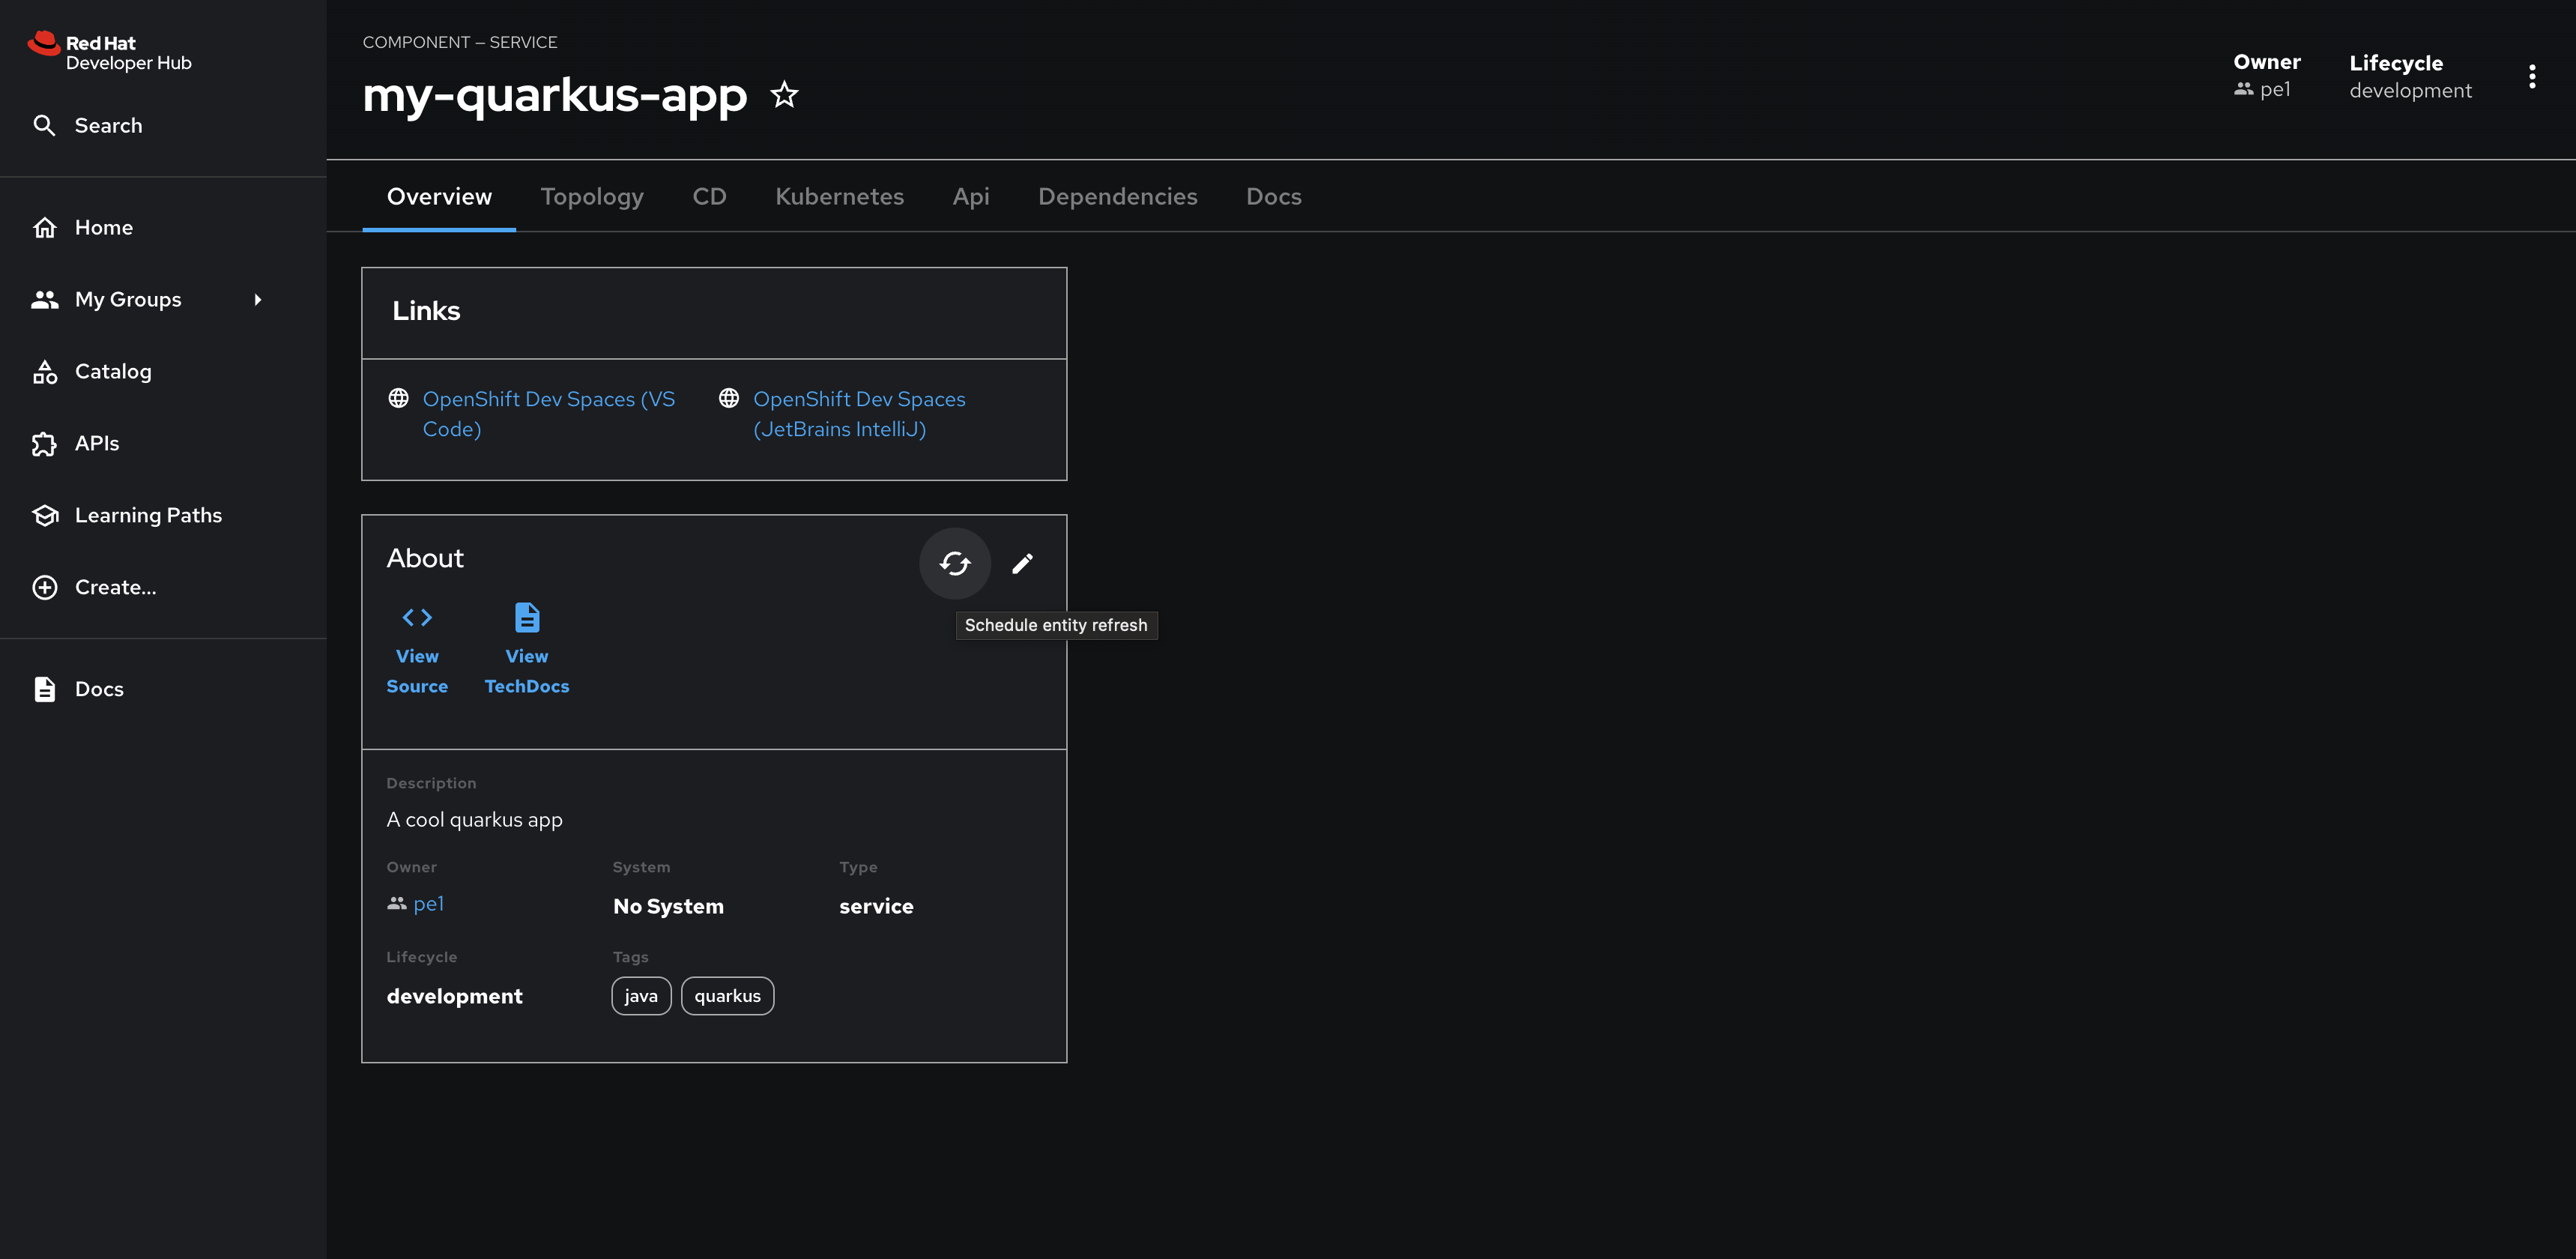Open Learning Paths in sidebar

148,515
